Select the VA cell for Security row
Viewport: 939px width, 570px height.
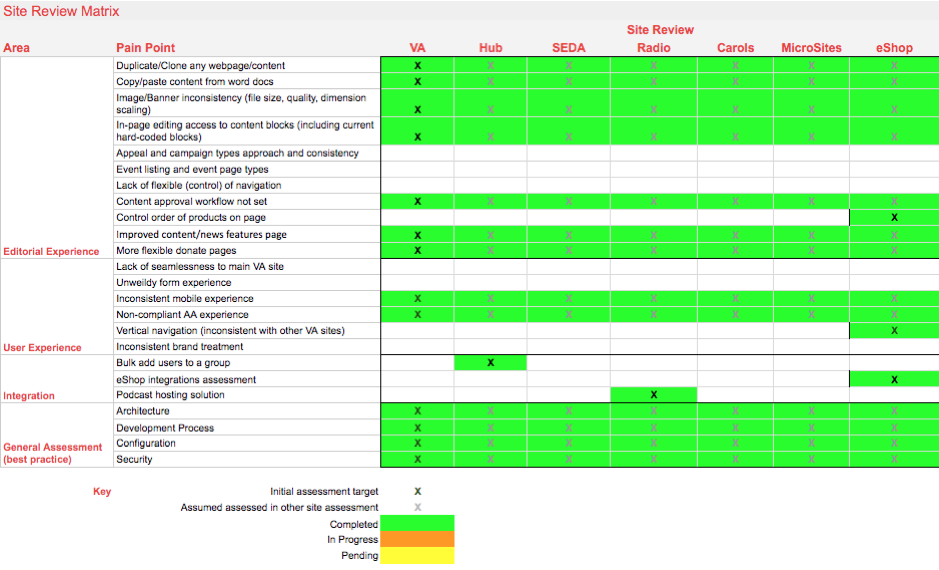point(417,459)
